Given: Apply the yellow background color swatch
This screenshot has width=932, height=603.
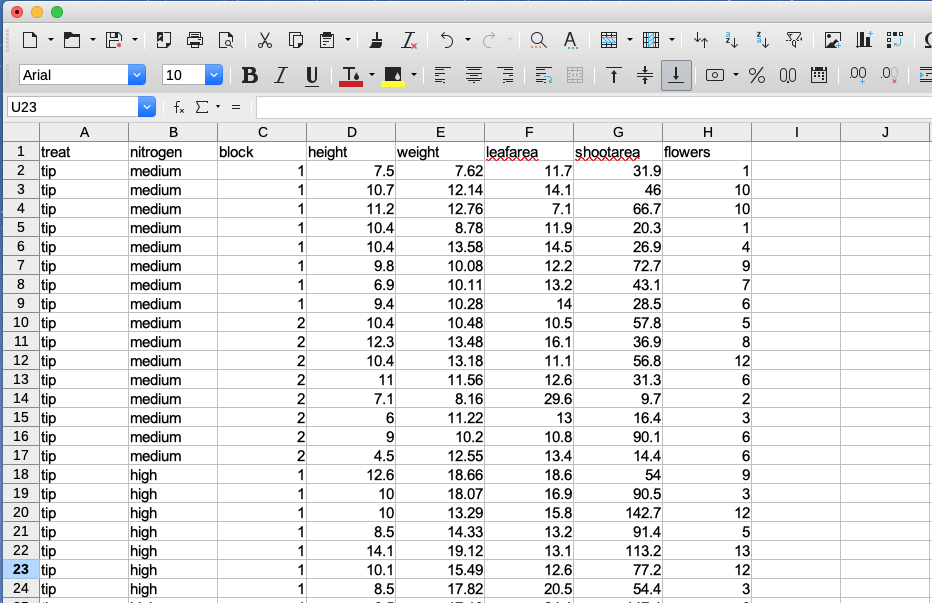Looking at the screenshot, I should tap(393, 75).
